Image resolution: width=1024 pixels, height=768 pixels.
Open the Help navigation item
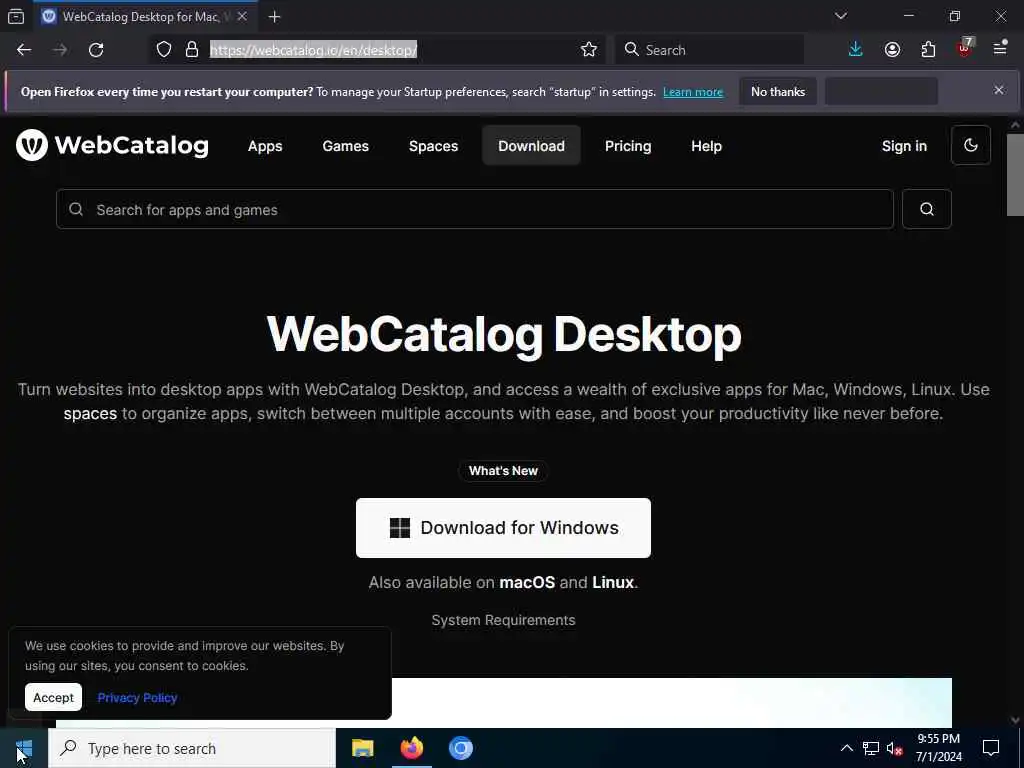click(x=707, y=146)
